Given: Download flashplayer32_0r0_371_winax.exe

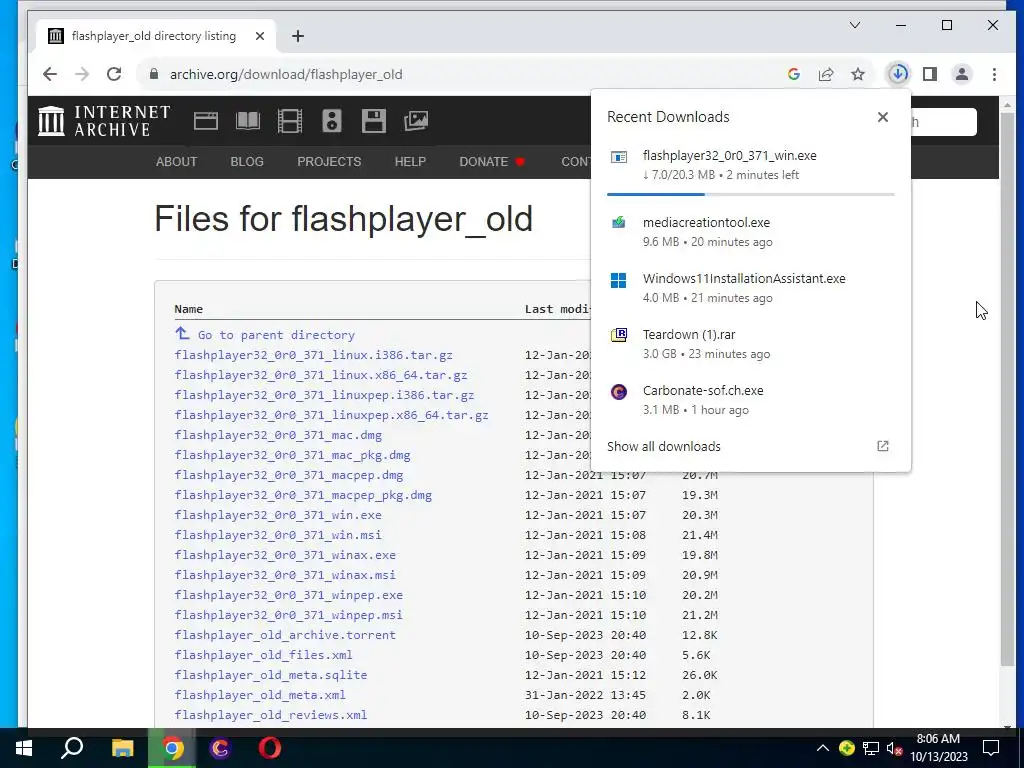Looking at the screenshot, I should pyautogui.click(x=285, y=555).
